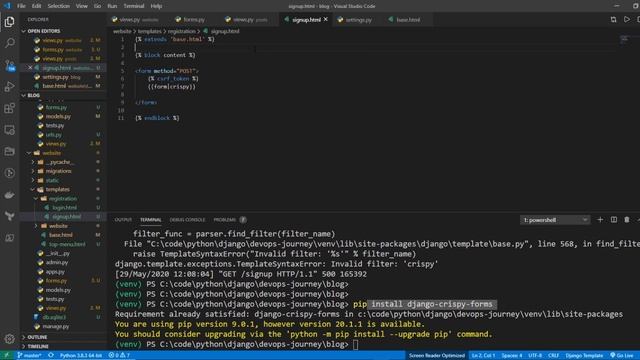Kill the terminal with trash icon
This screenshot has height=360, width=640.
(x=627, y=220)
